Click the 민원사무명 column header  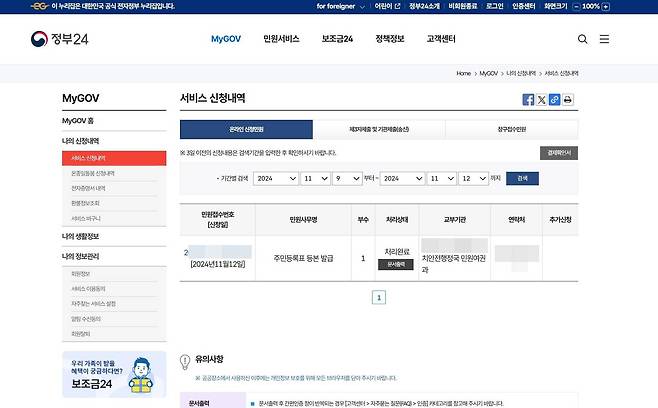click(303, 220)
